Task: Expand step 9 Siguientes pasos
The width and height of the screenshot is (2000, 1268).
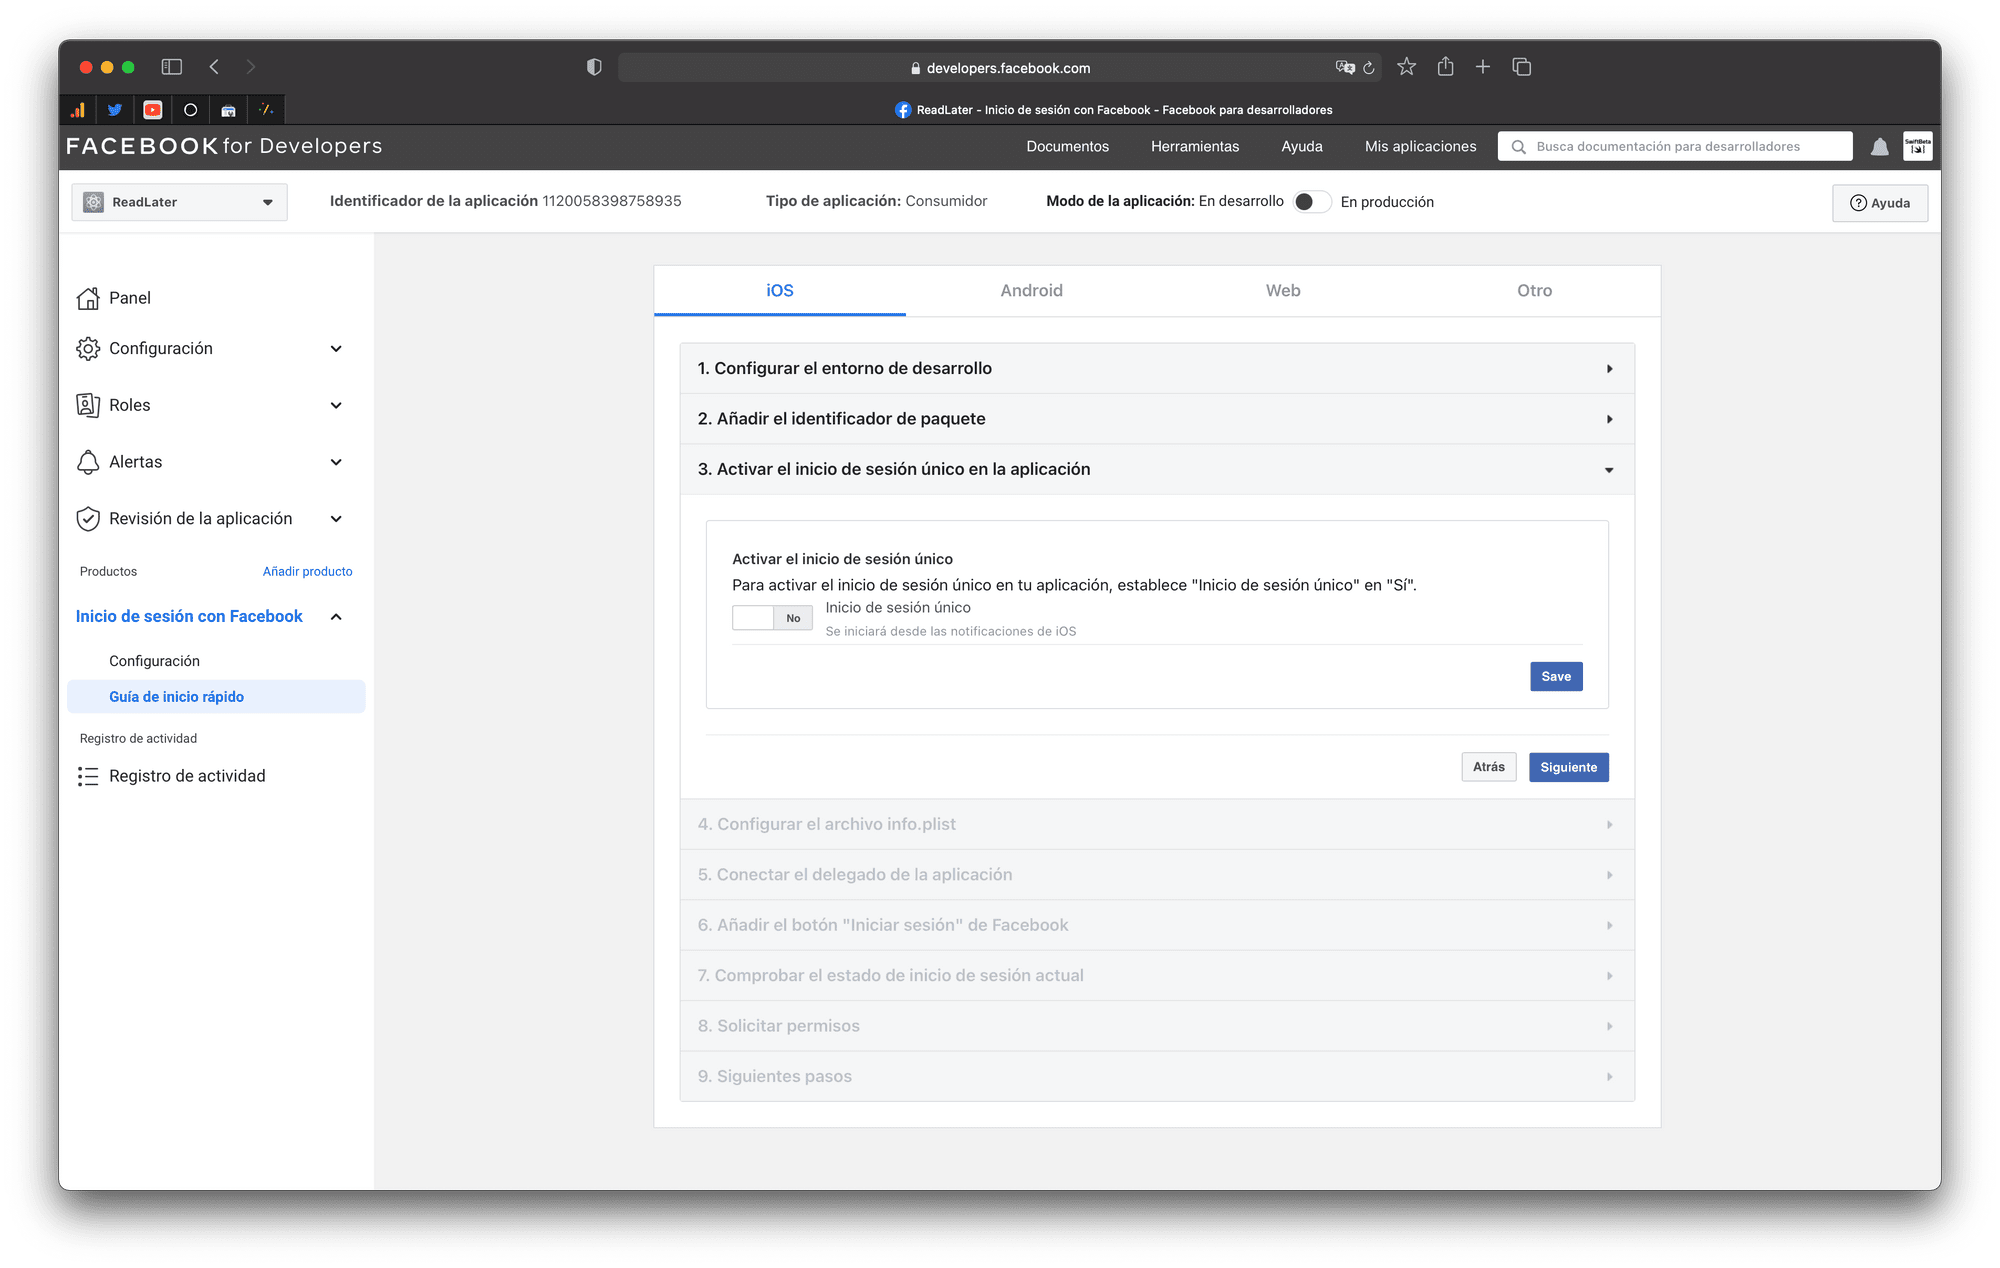Action: 1157,1076
